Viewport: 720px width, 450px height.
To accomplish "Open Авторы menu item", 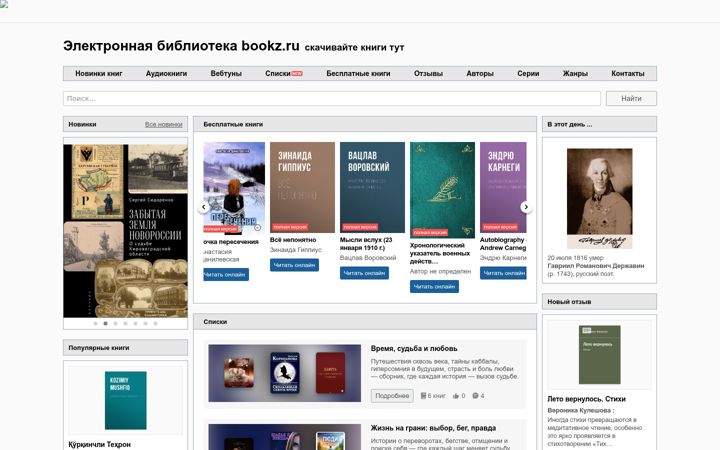I will click(x=480, y=73).
